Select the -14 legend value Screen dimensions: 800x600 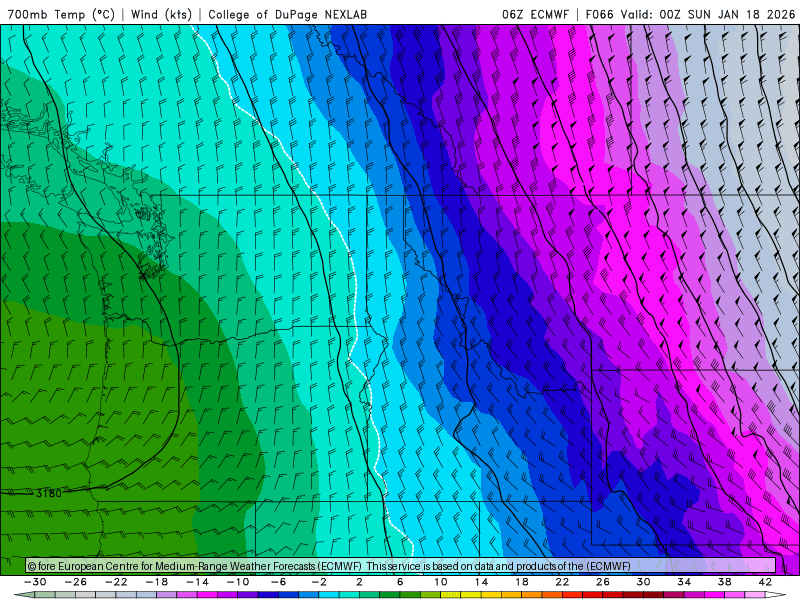(197, 582)
